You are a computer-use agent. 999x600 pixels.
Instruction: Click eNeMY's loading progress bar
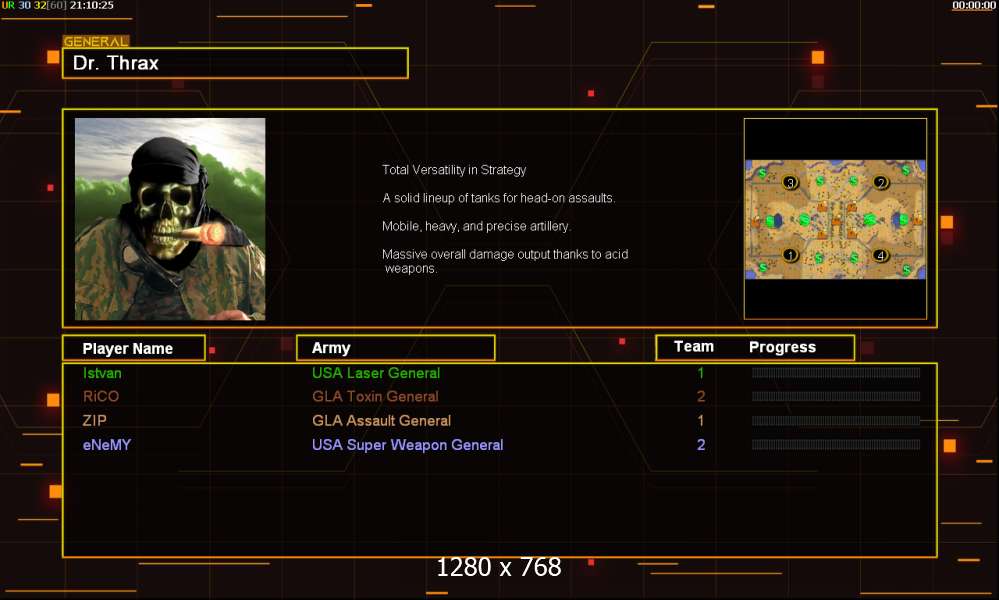[836, 445]
